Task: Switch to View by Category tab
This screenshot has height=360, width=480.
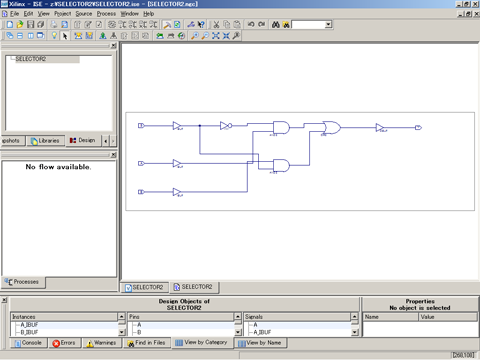Action: tap(202, 342)
